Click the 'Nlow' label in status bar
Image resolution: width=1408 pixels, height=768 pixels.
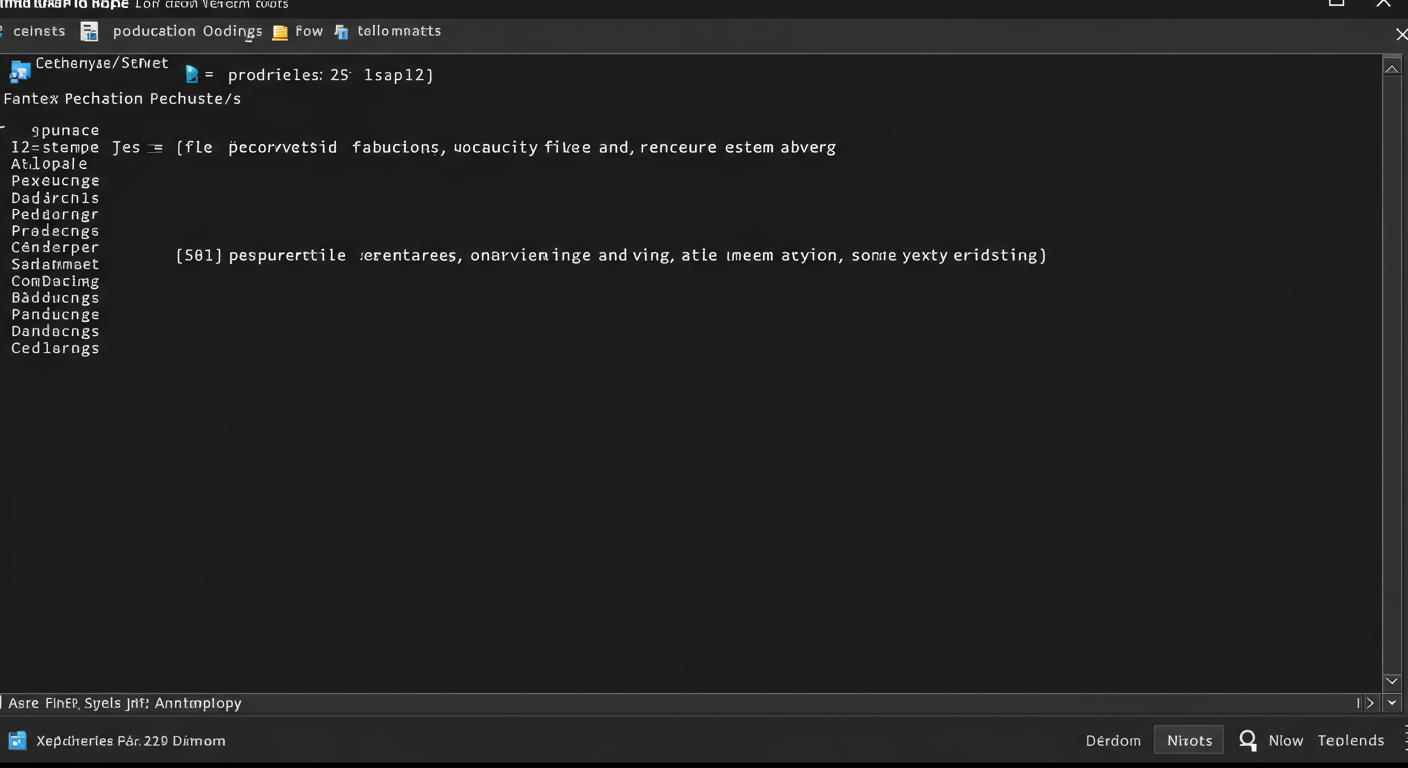click(x=1285, y=741)
